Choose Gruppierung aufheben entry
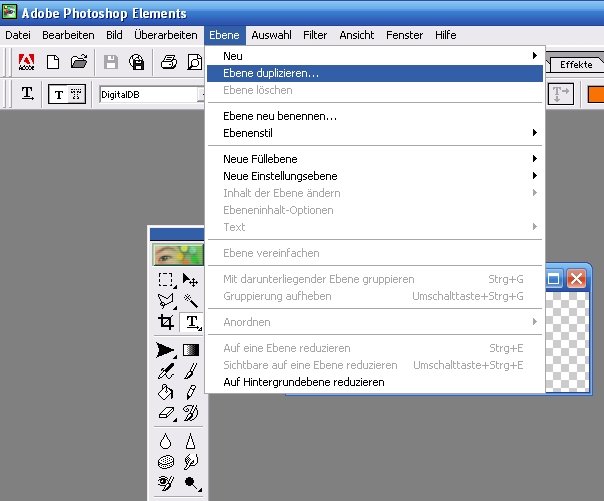This screenshot has height=501, width=604. [x=375, y=296]
